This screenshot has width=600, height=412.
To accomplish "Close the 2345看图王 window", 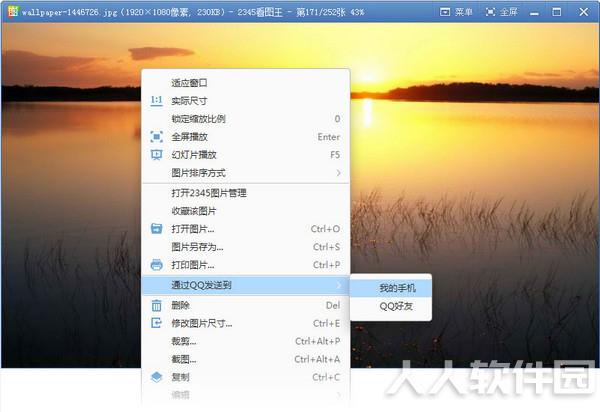I will pyautogui.click(x=584, y=12).
